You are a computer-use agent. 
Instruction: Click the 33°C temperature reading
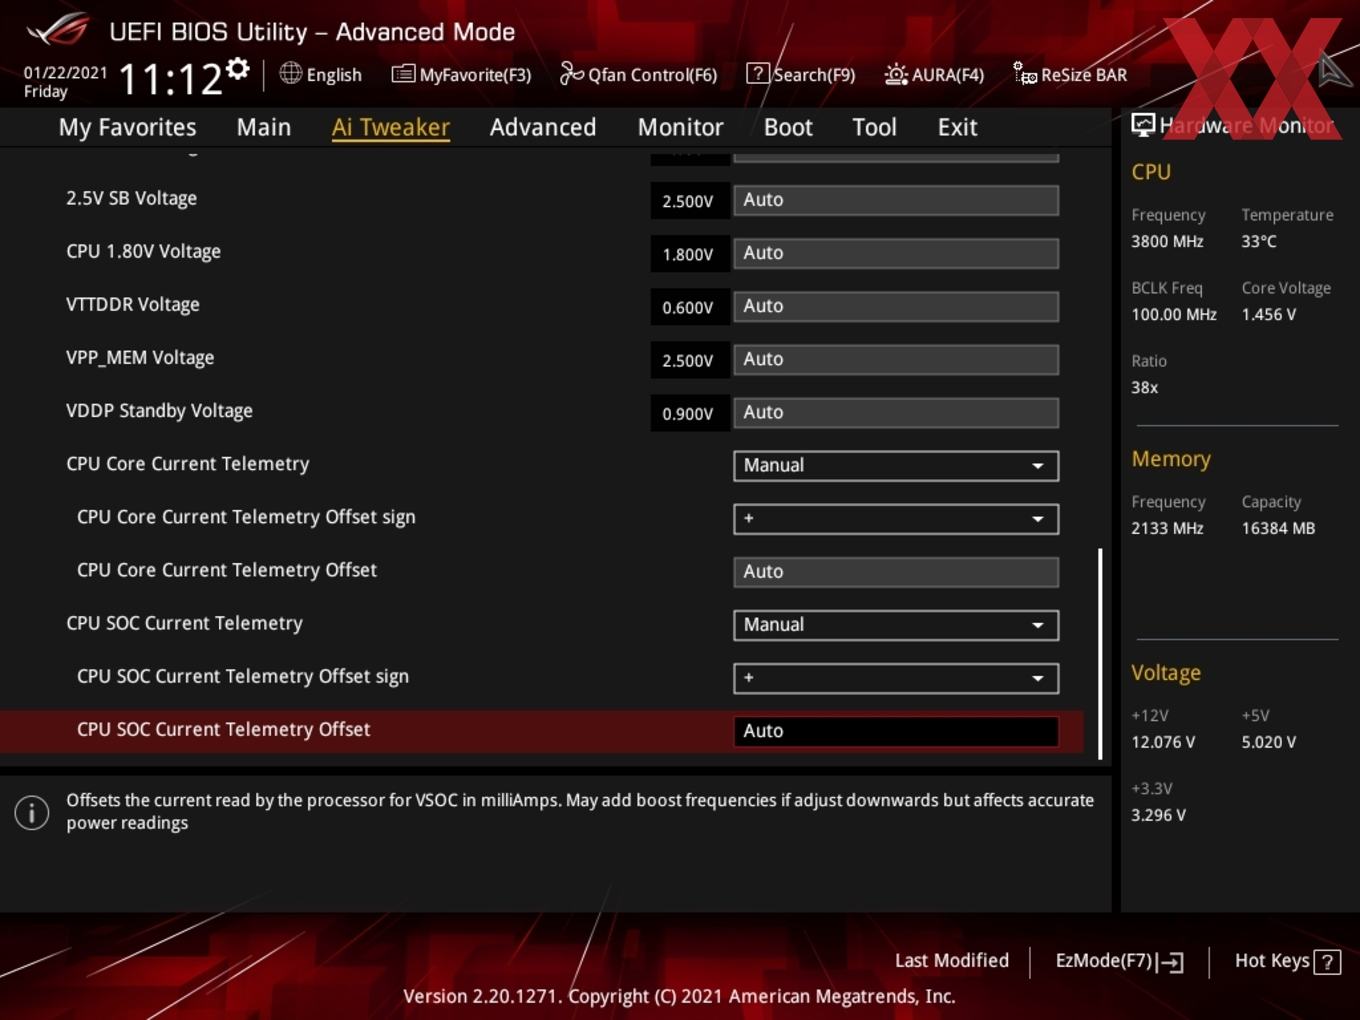coord(1259,241)
